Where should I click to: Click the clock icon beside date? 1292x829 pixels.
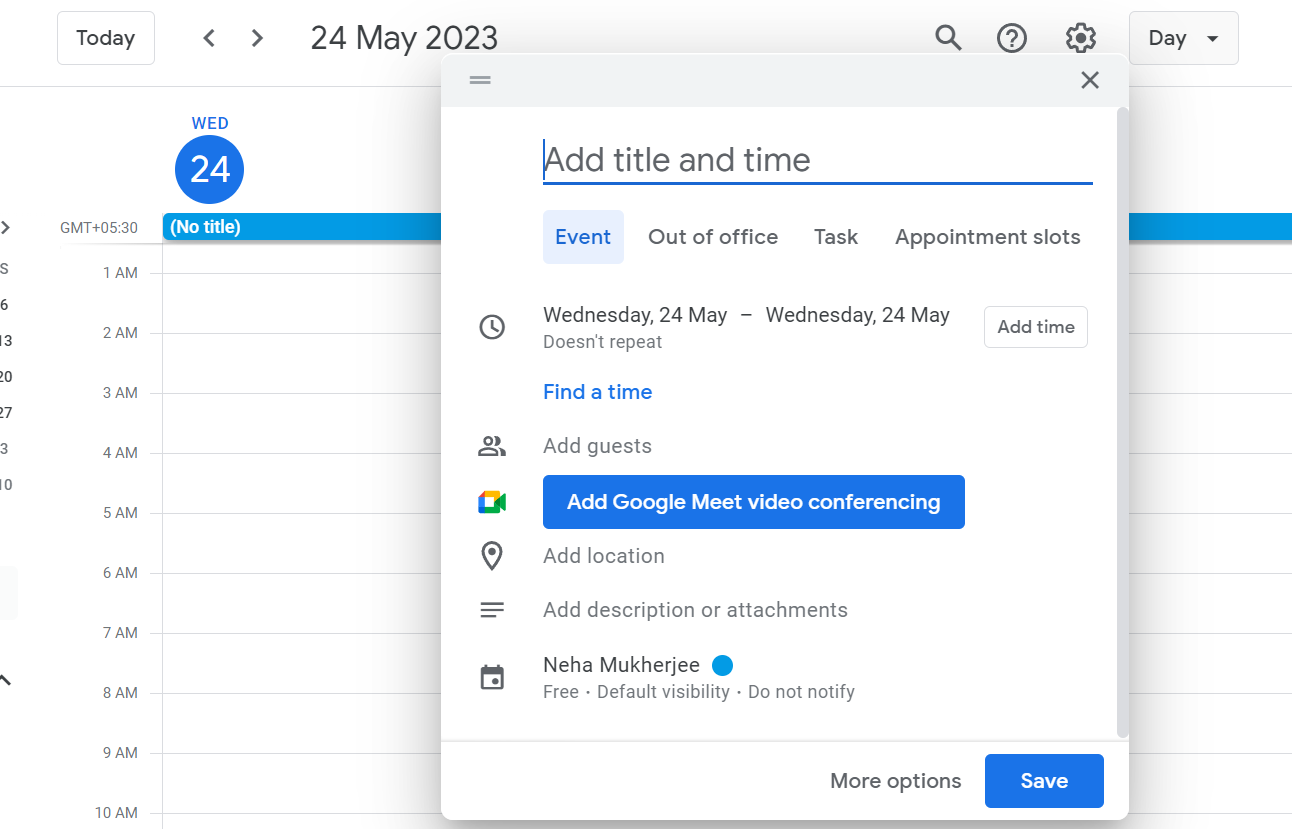pyautogui.click(x=492, y=327)
